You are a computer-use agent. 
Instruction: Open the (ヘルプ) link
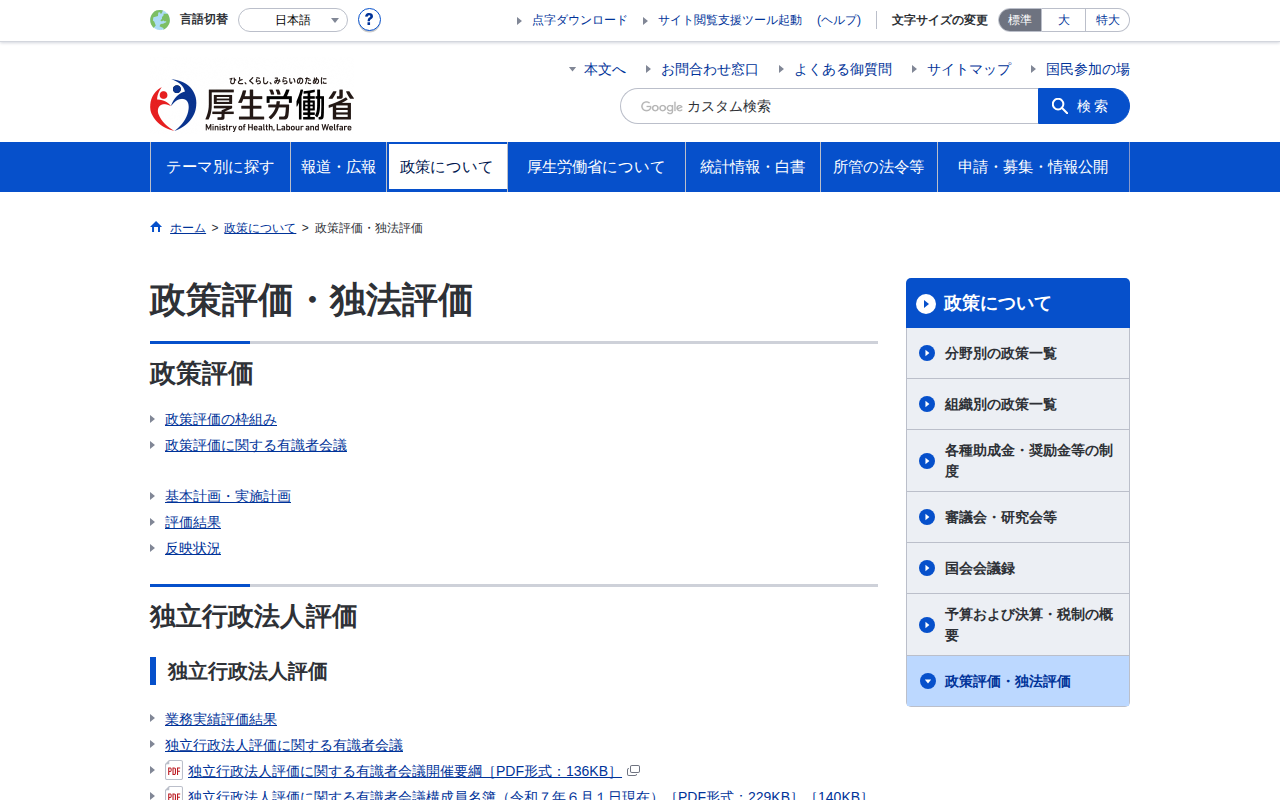point(839,20)
